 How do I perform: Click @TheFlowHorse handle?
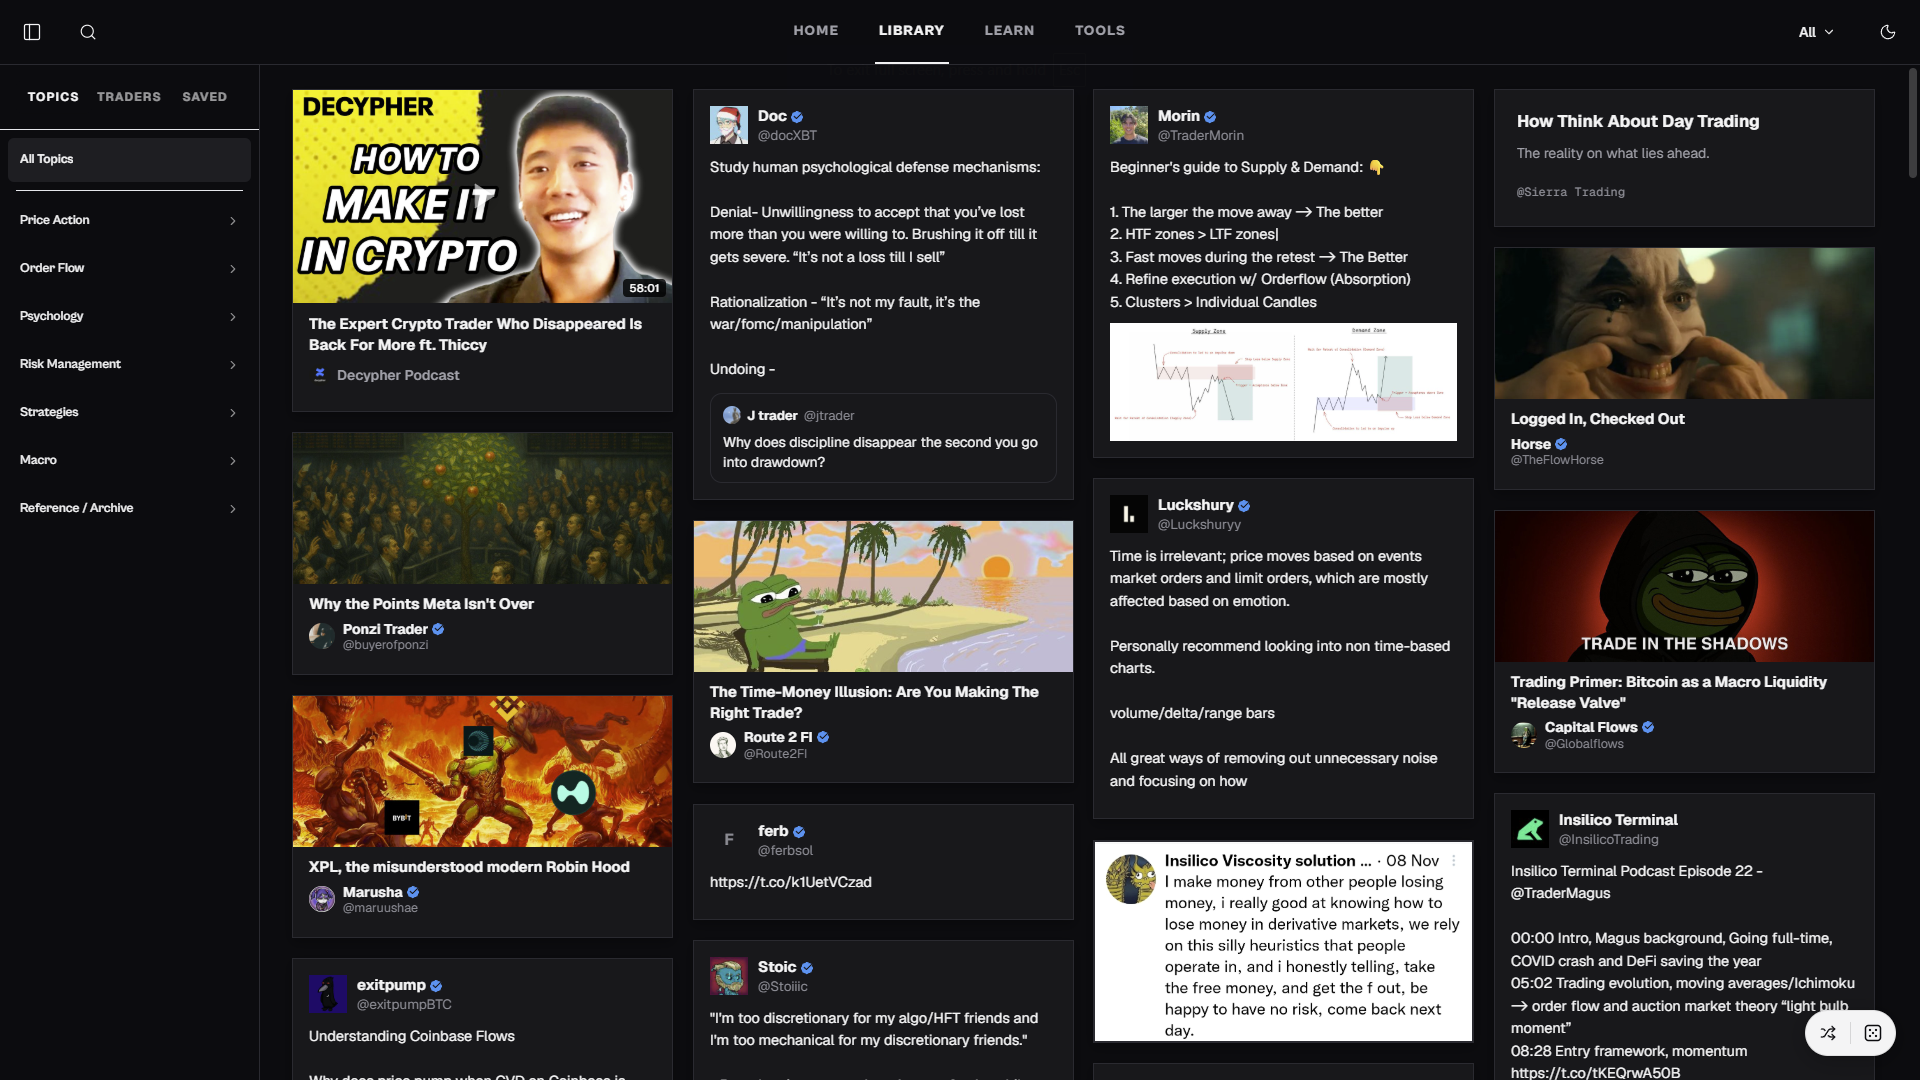click(x=1557, y=460)
